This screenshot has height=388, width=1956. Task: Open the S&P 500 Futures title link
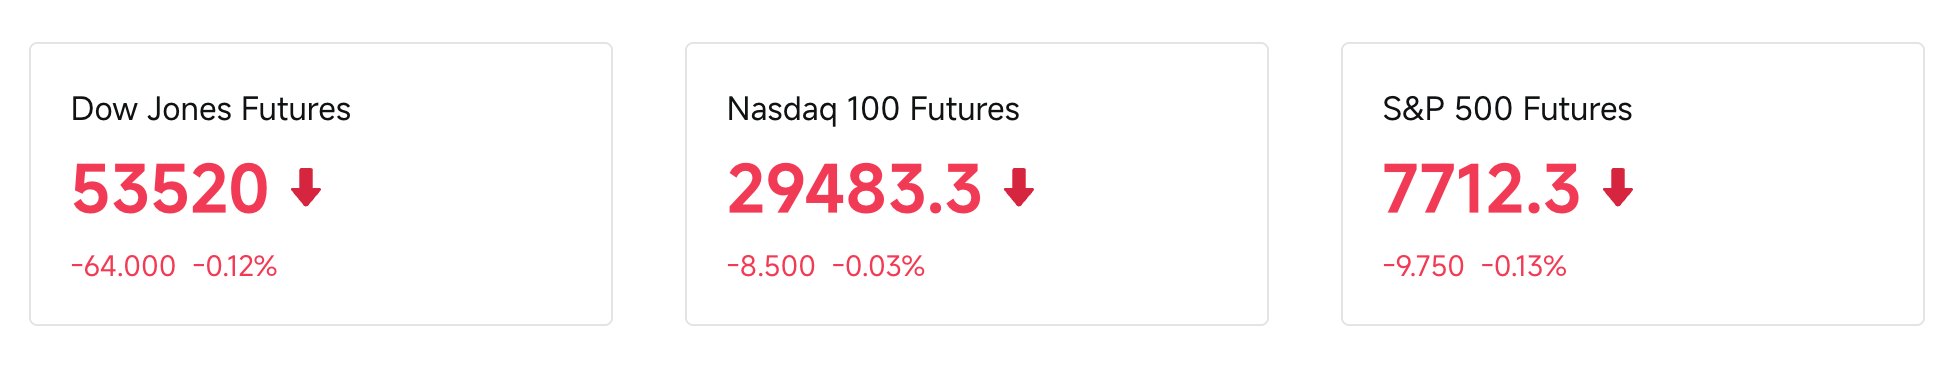pos(1507,109)
